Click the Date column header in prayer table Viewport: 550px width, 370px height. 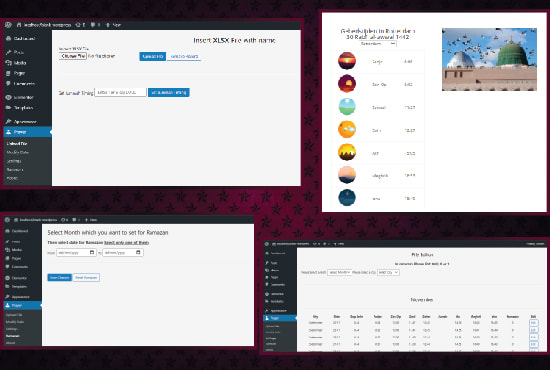[x=336, y=316]
